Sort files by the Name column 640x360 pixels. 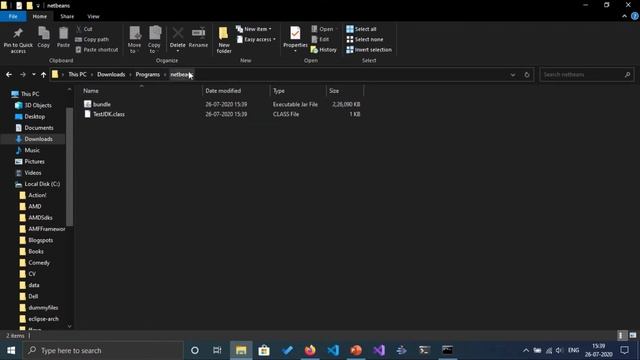click(x=141, y=91)
